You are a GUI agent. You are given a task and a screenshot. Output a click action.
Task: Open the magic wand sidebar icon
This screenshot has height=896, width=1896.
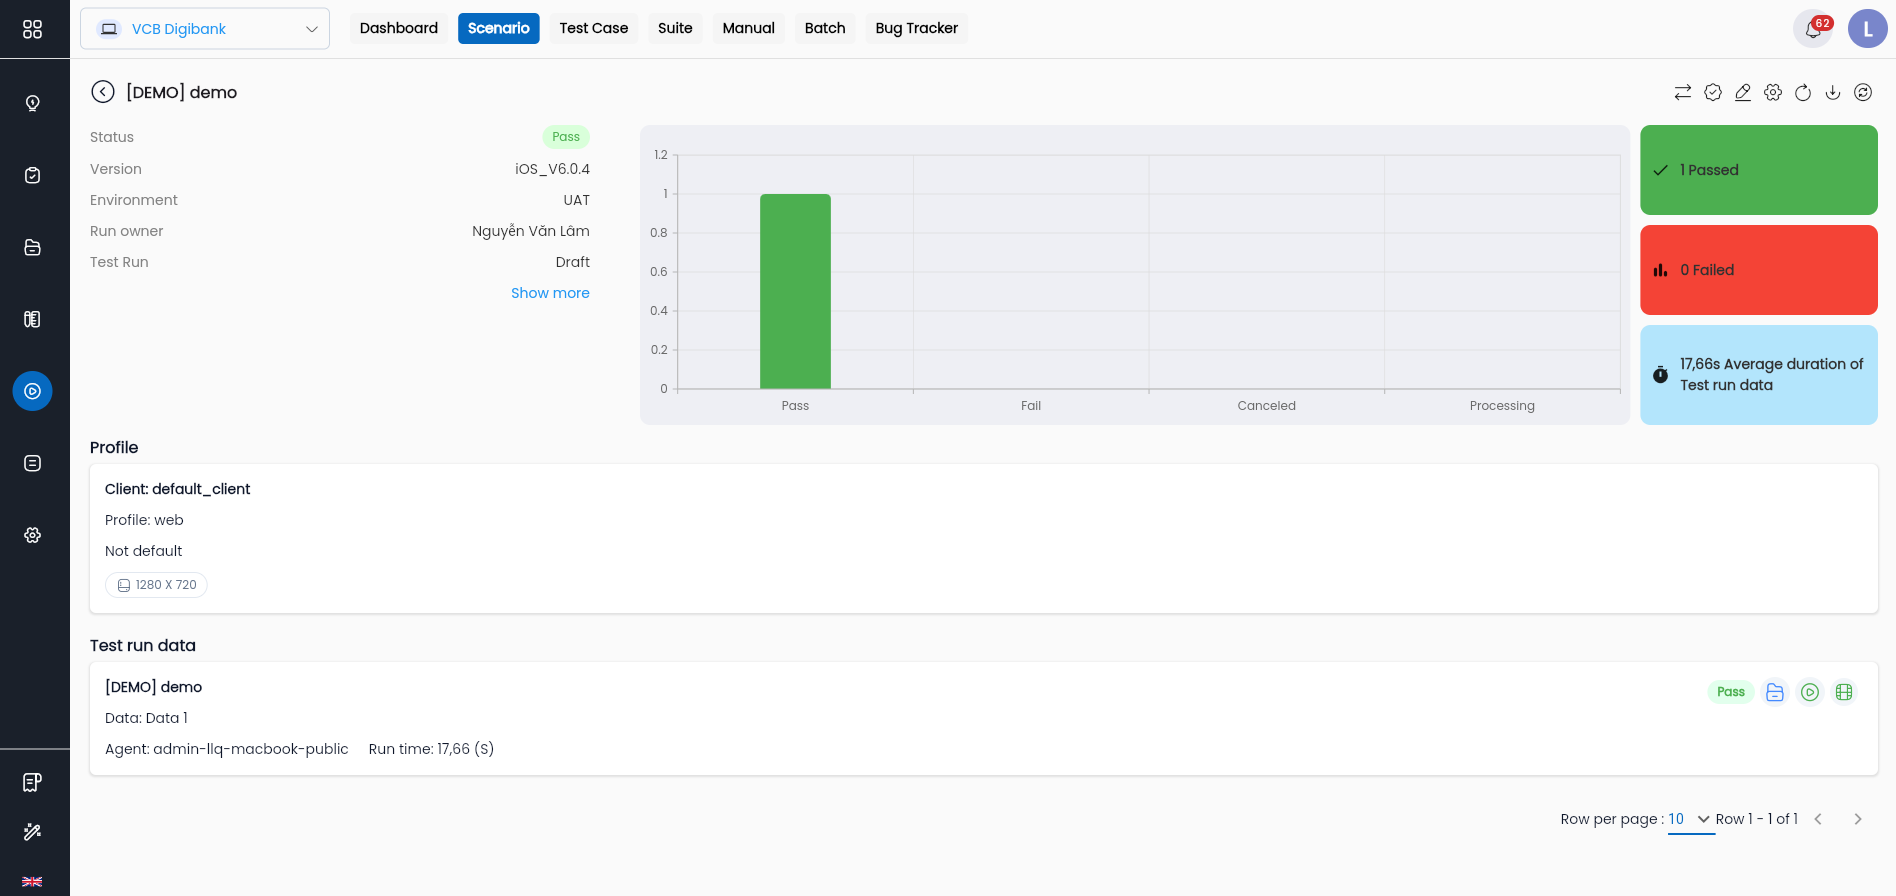(32, 831)
